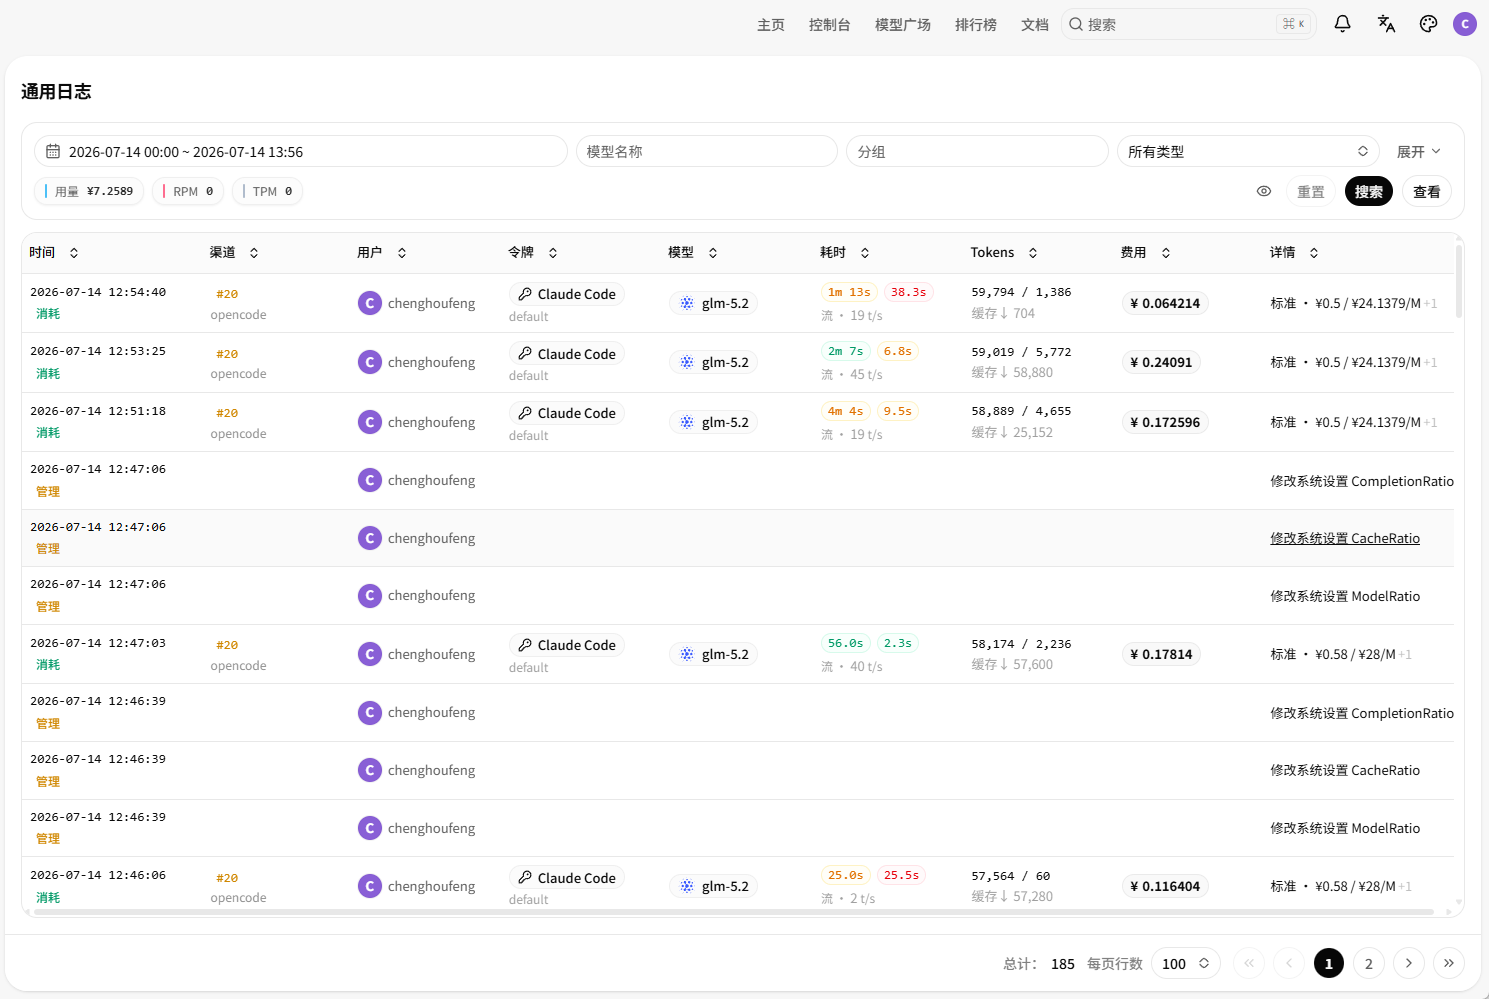Expand filters with 展开
The height and width of the screenshot is (999, 1489).
pyautogui.click(x=1419, y=152)
